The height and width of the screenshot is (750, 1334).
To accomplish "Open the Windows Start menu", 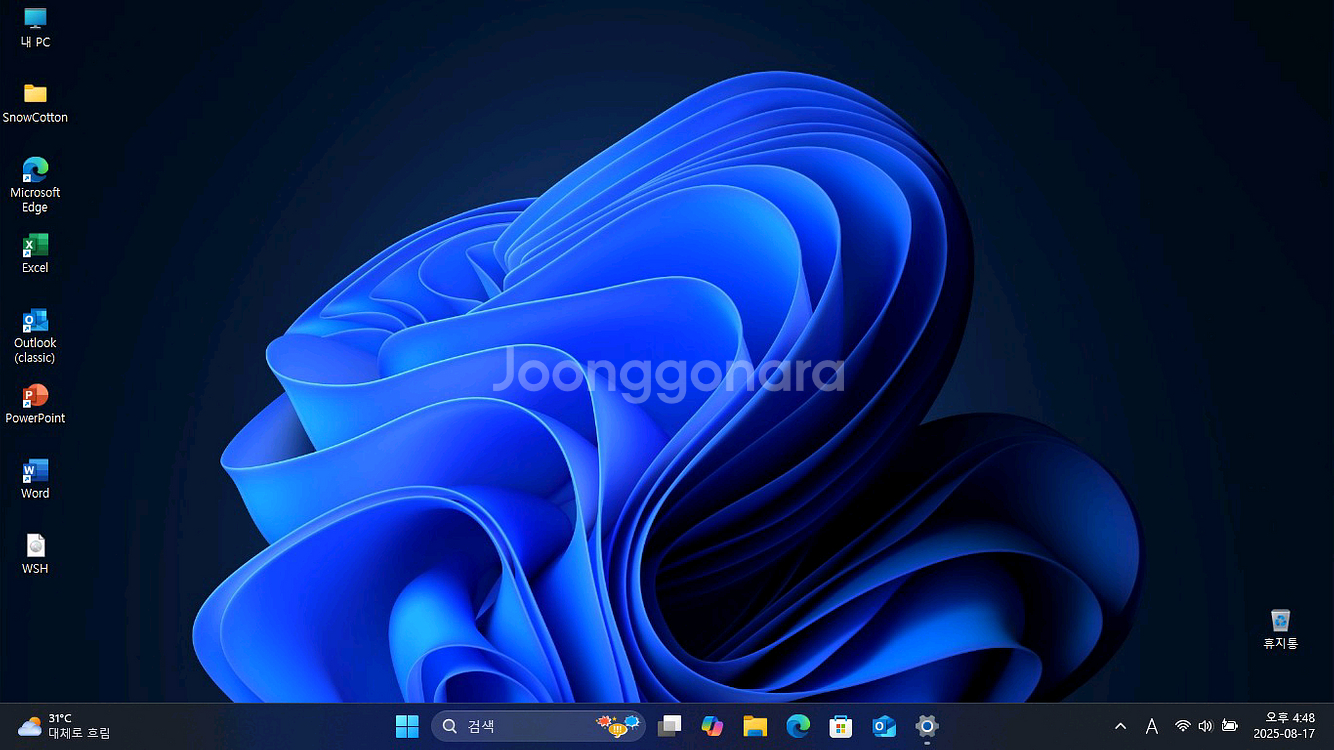I will pyautogui.click(x=407, y=726).
